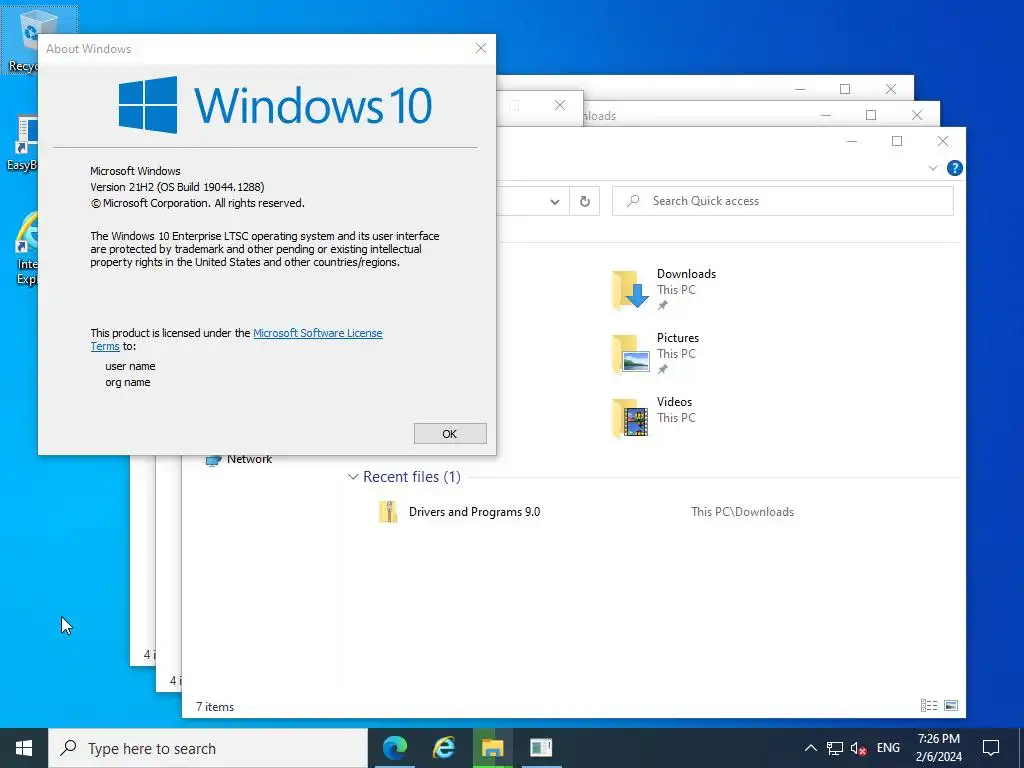Viewport: 1024px width, 768px height.
Task: Select 'This PC\Downloads' path text
Action: pyautogui.click(x=743, y=512)
